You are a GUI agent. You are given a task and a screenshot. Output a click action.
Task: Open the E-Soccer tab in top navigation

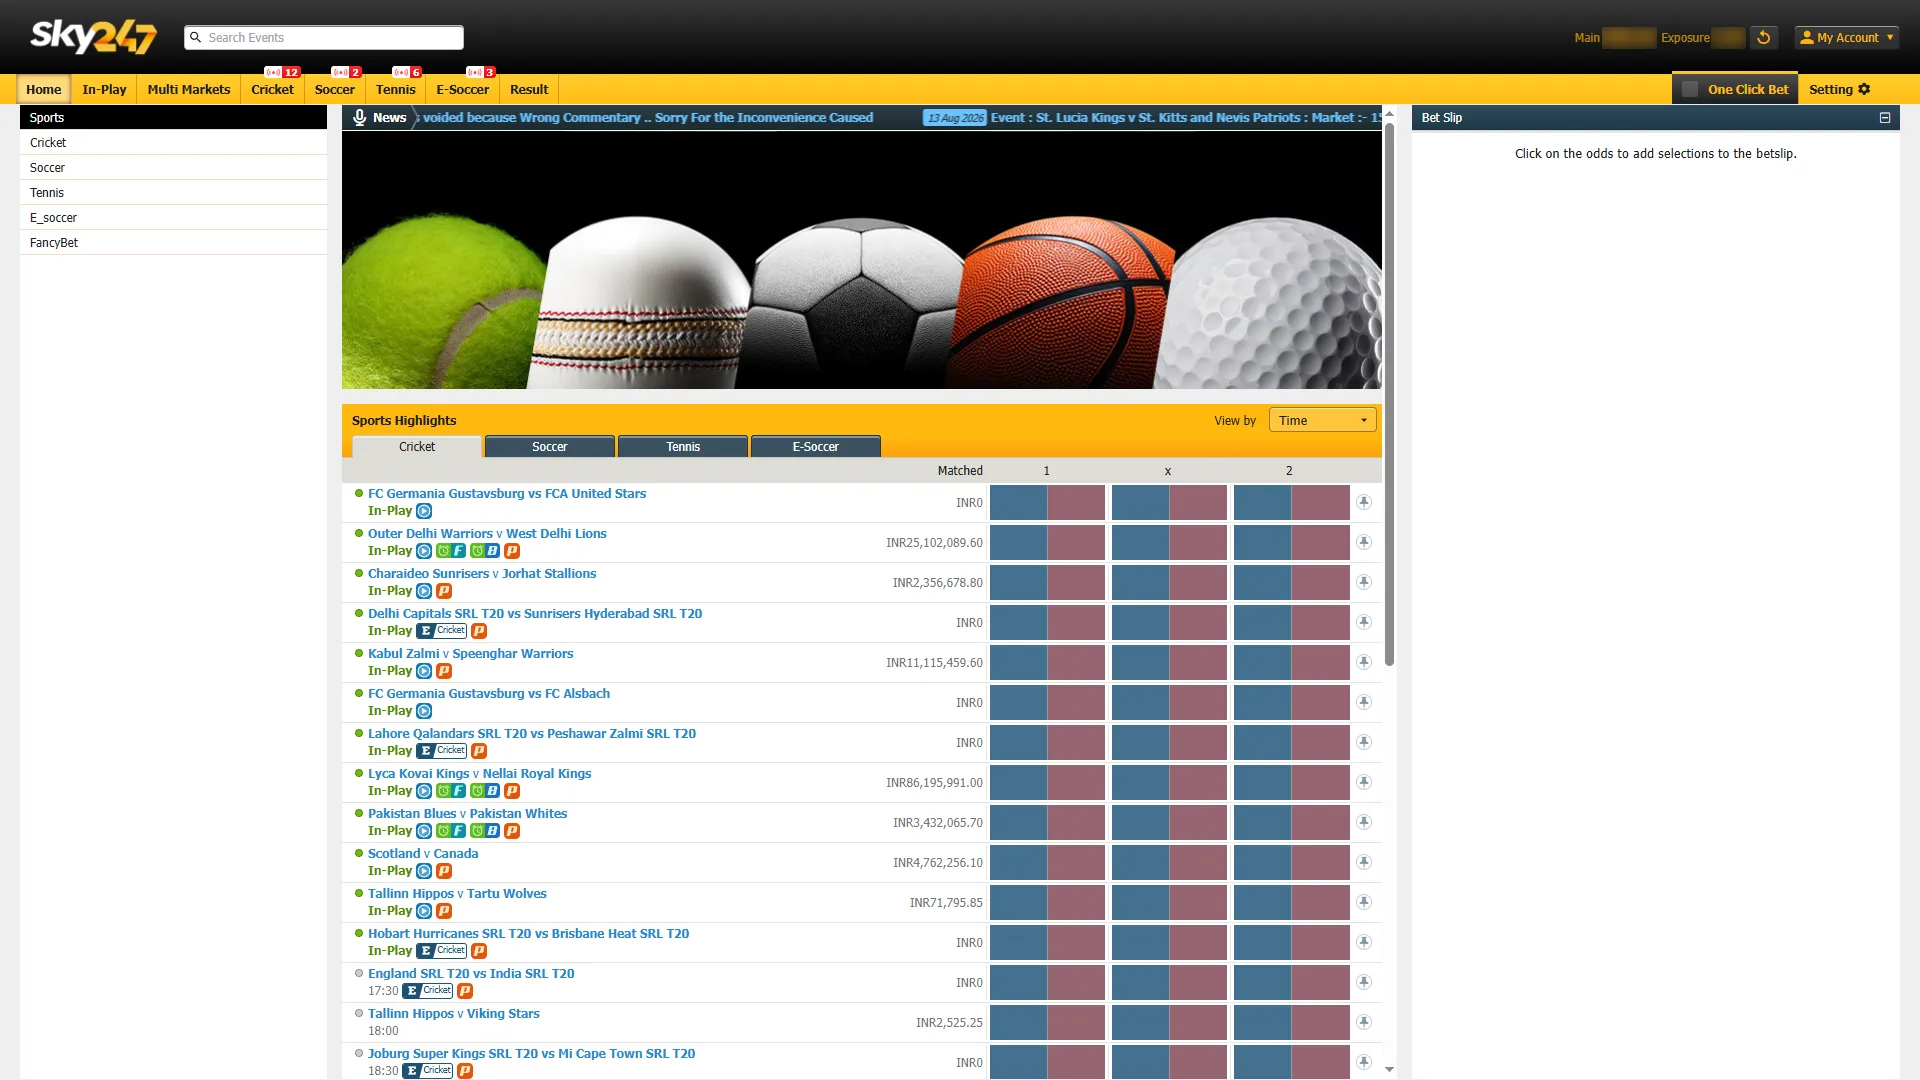[x=463, y=89]
